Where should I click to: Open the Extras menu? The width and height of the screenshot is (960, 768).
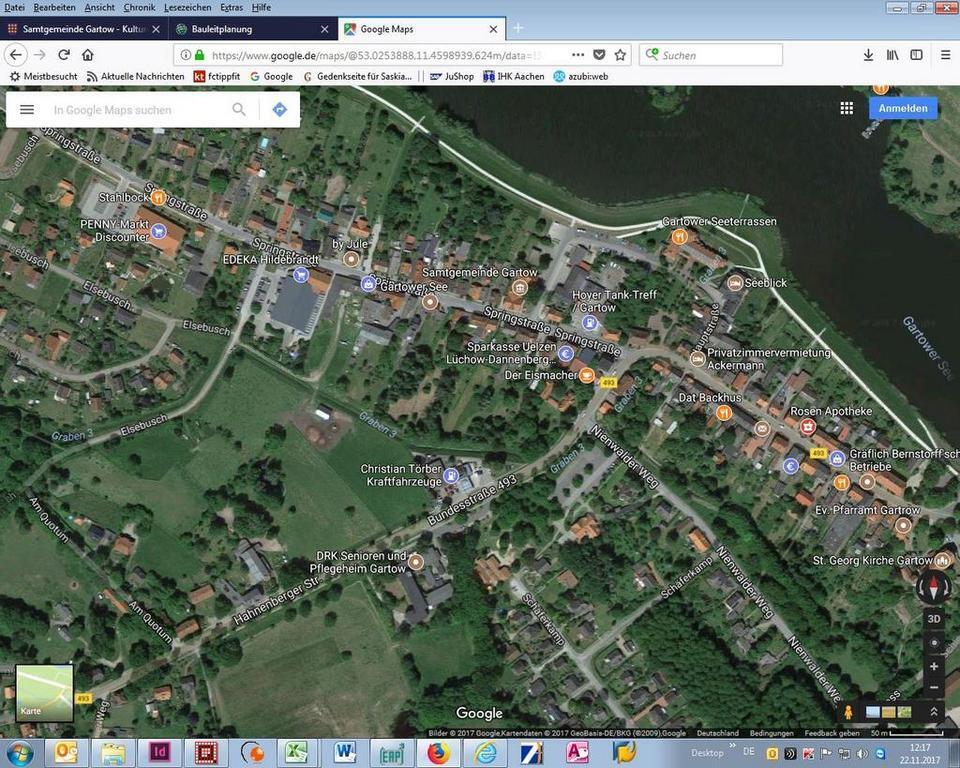click(x=231, y=7)
